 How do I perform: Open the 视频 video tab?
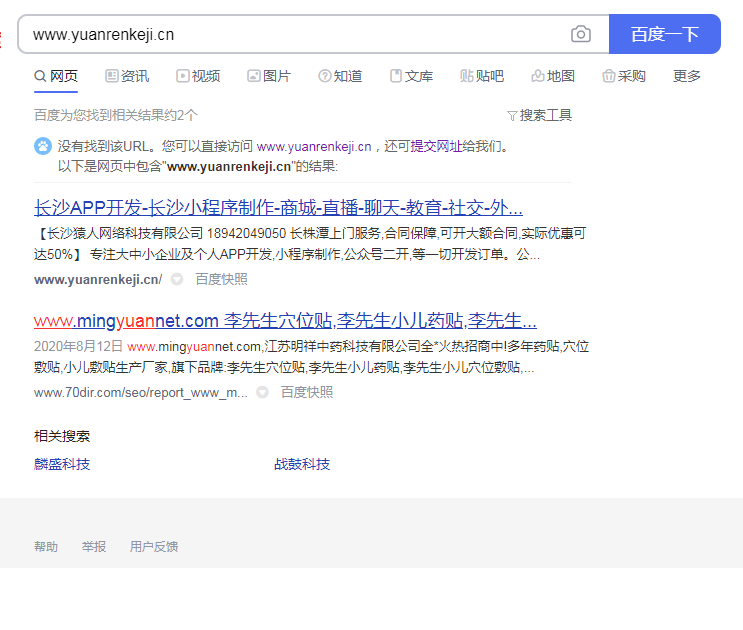coord(198,76)
